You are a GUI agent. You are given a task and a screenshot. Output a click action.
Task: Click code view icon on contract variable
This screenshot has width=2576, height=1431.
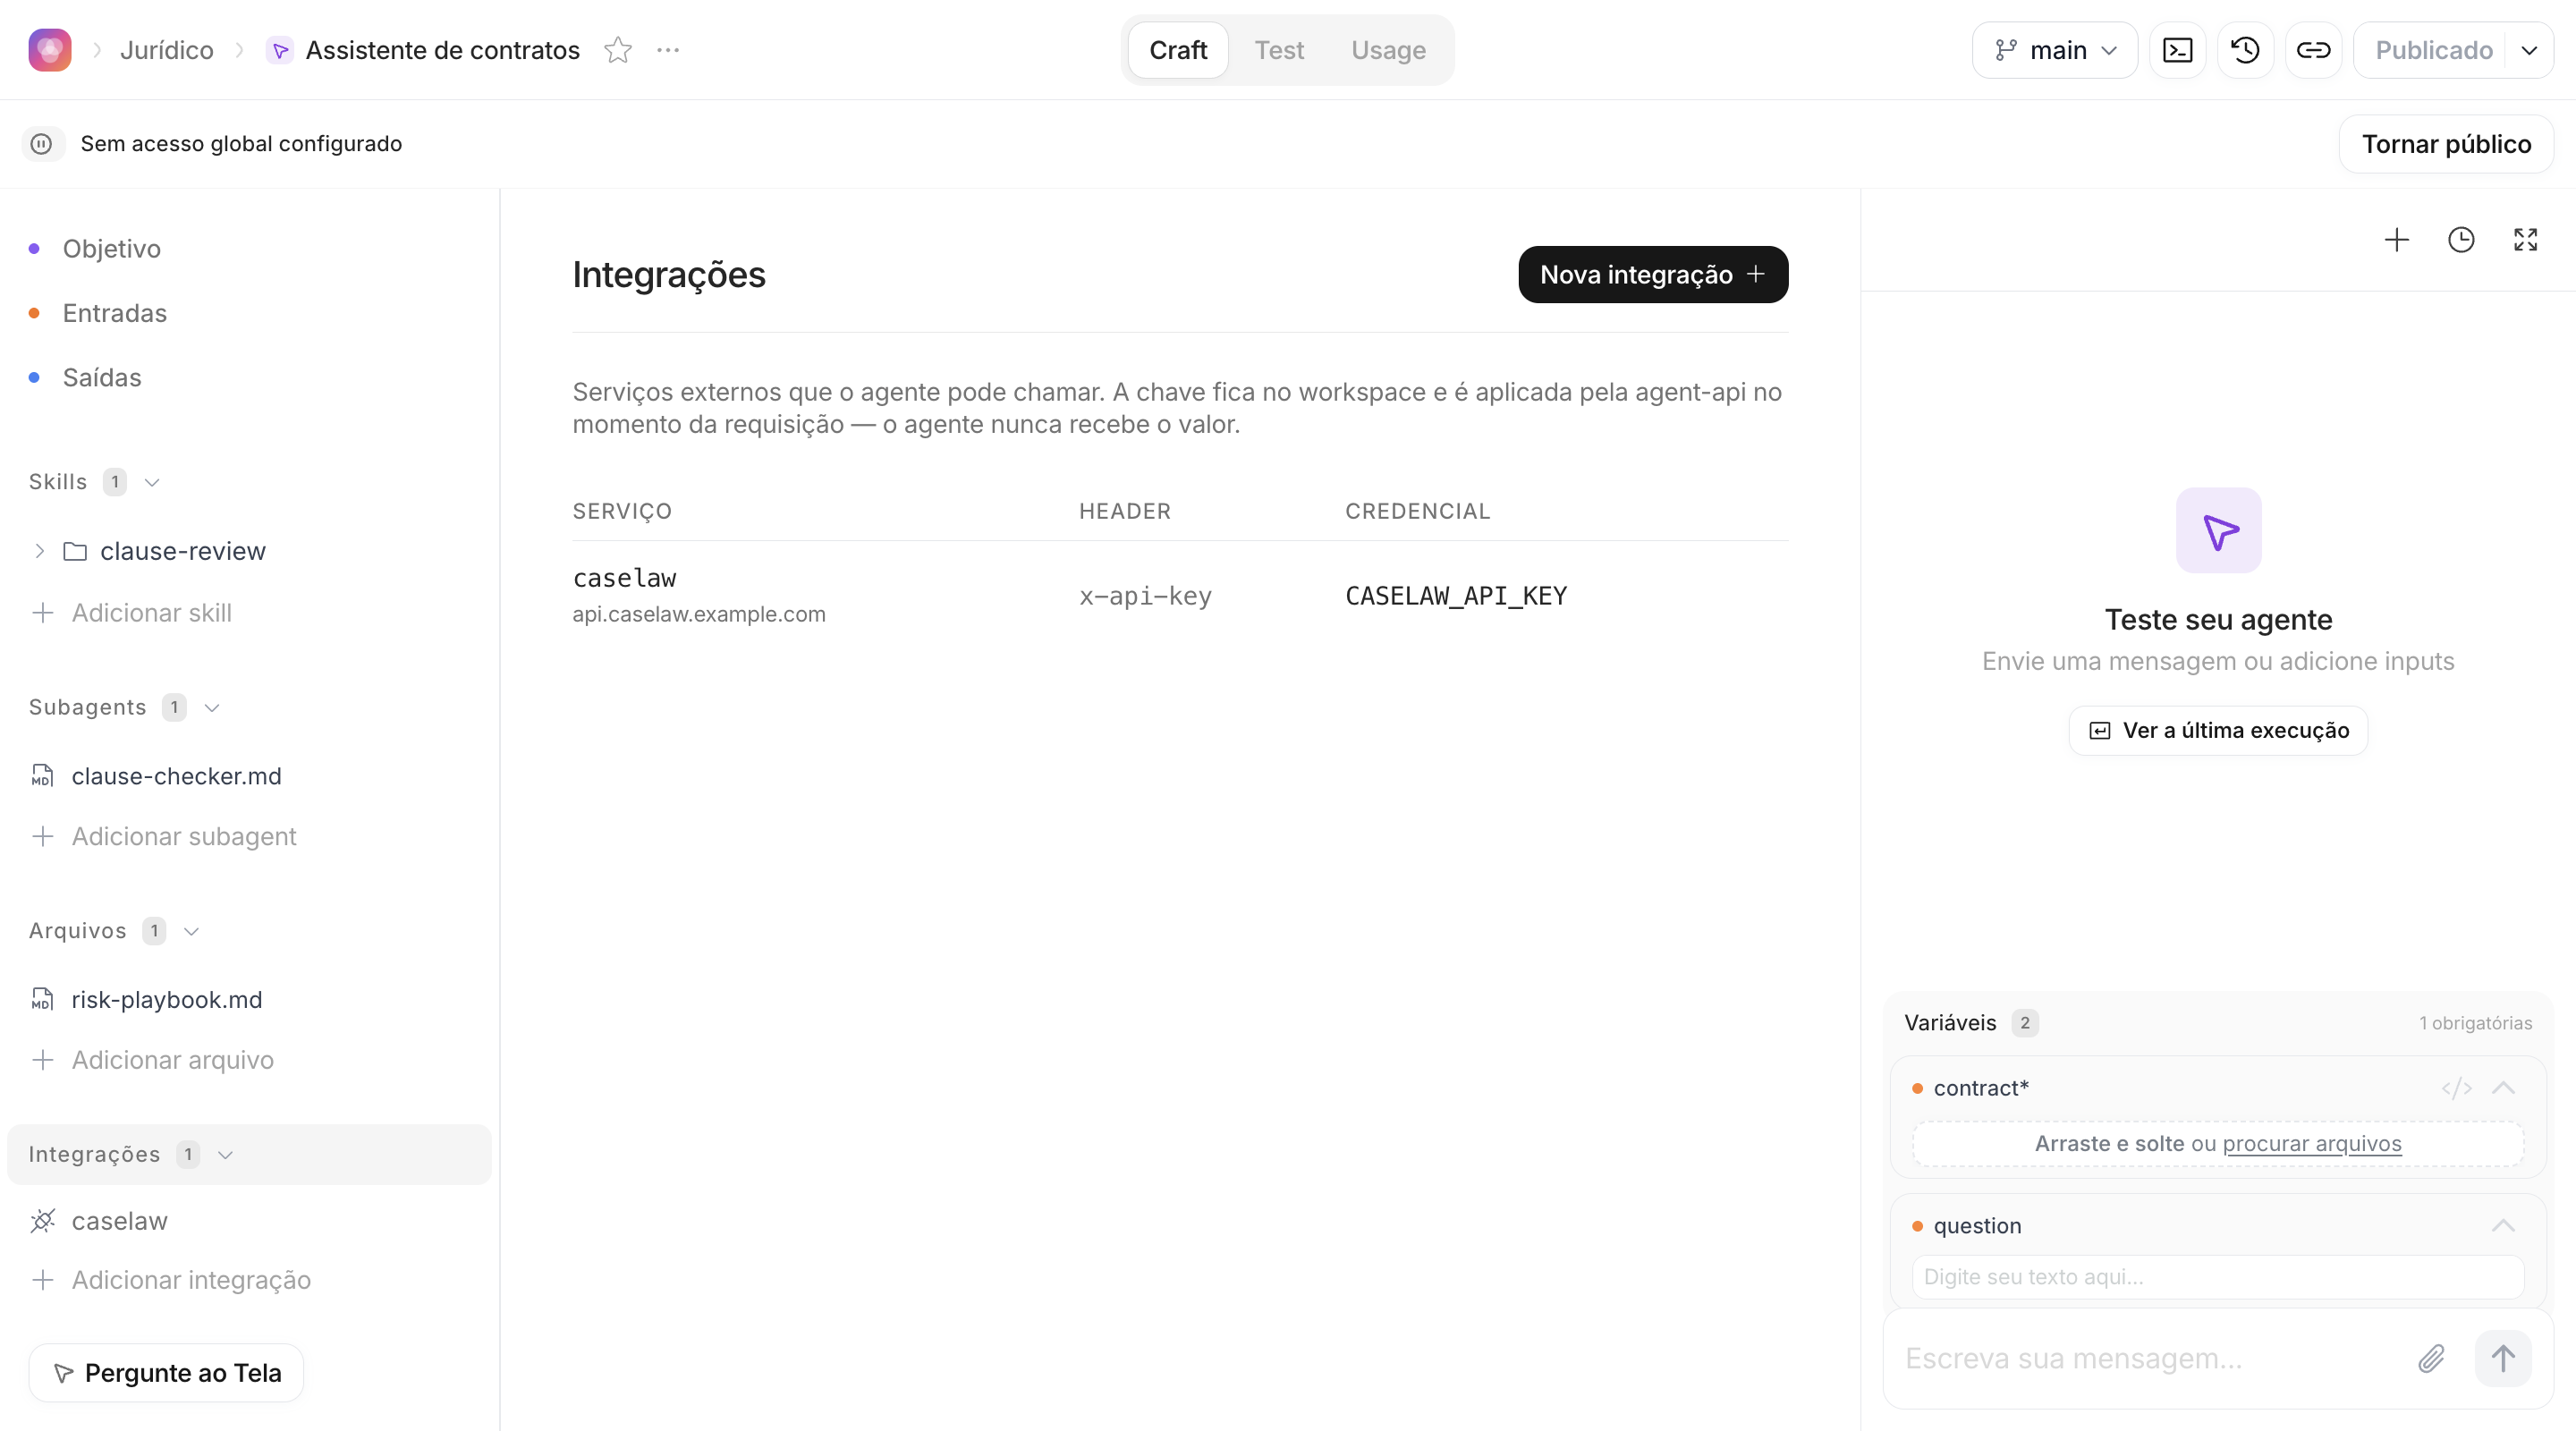coord(2456,1088)
